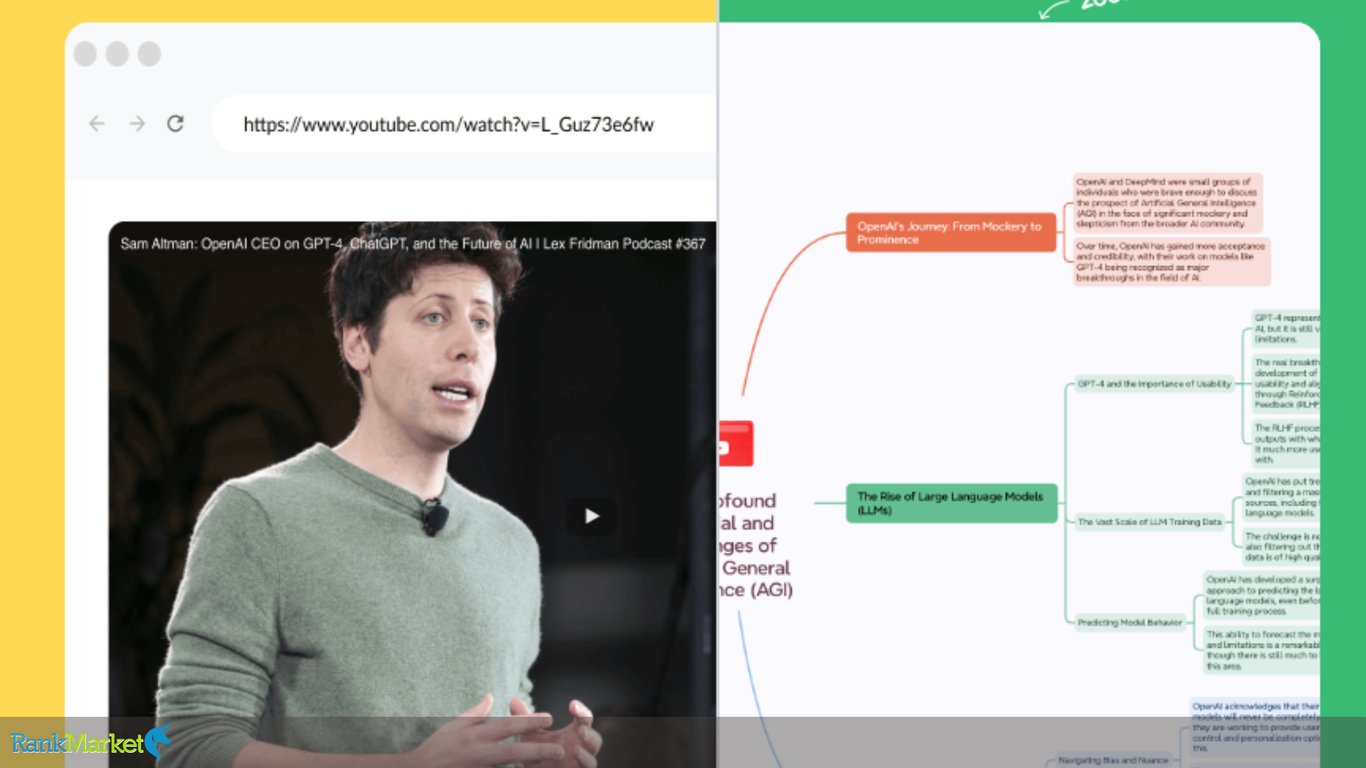
Task: Select the 'Predicting Model Behavior' node
Action: [x=1129, y=623]
